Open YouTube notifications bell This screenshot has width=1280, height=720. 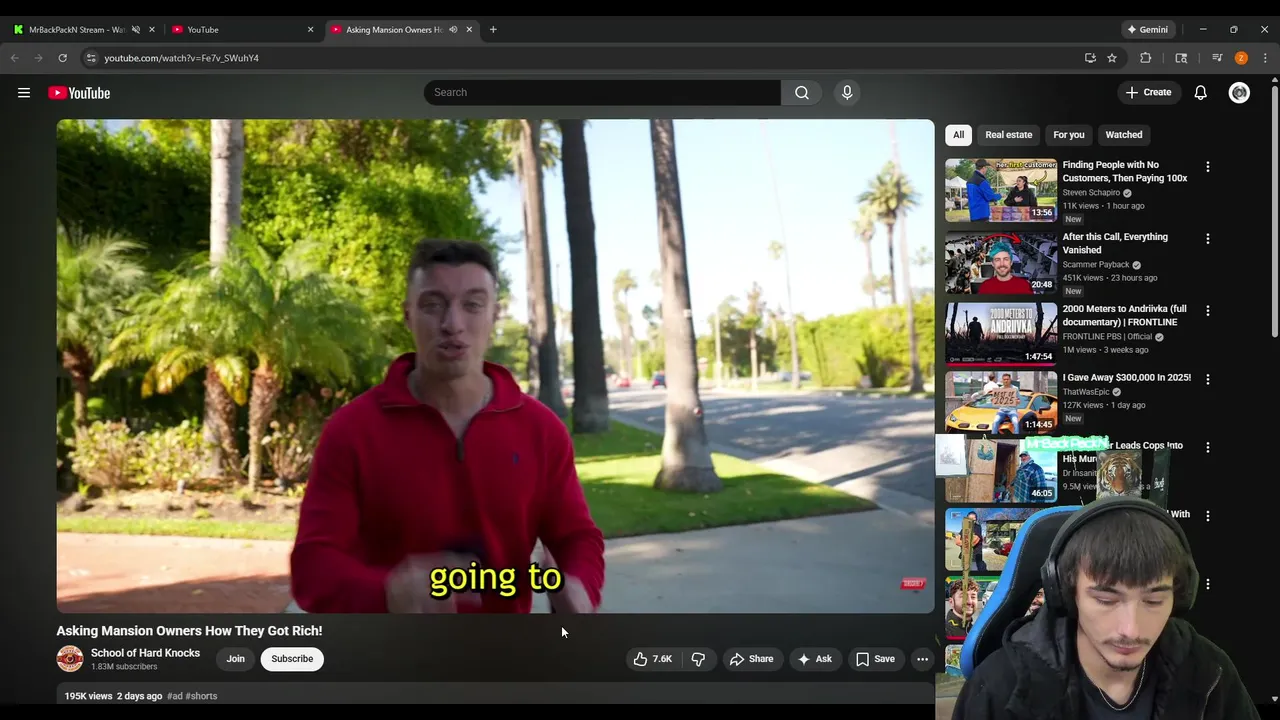click(1200, 93)
